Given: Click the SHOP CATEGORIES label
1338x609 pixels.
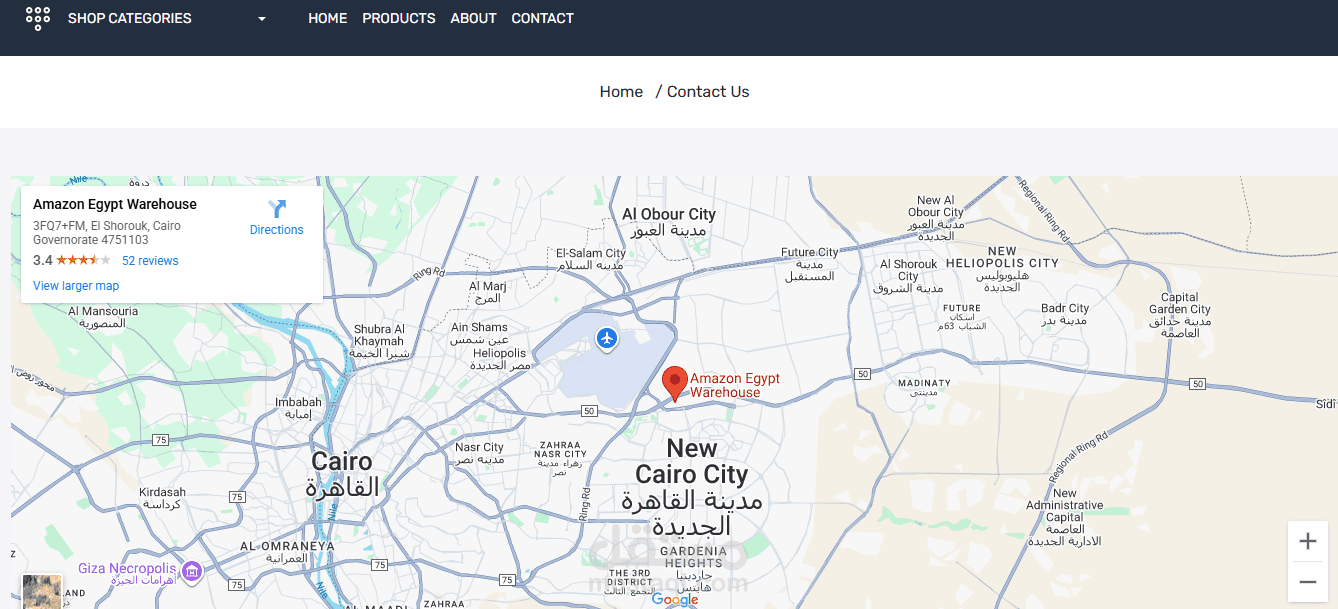Looking at the screenshot, I should [130, 18].
